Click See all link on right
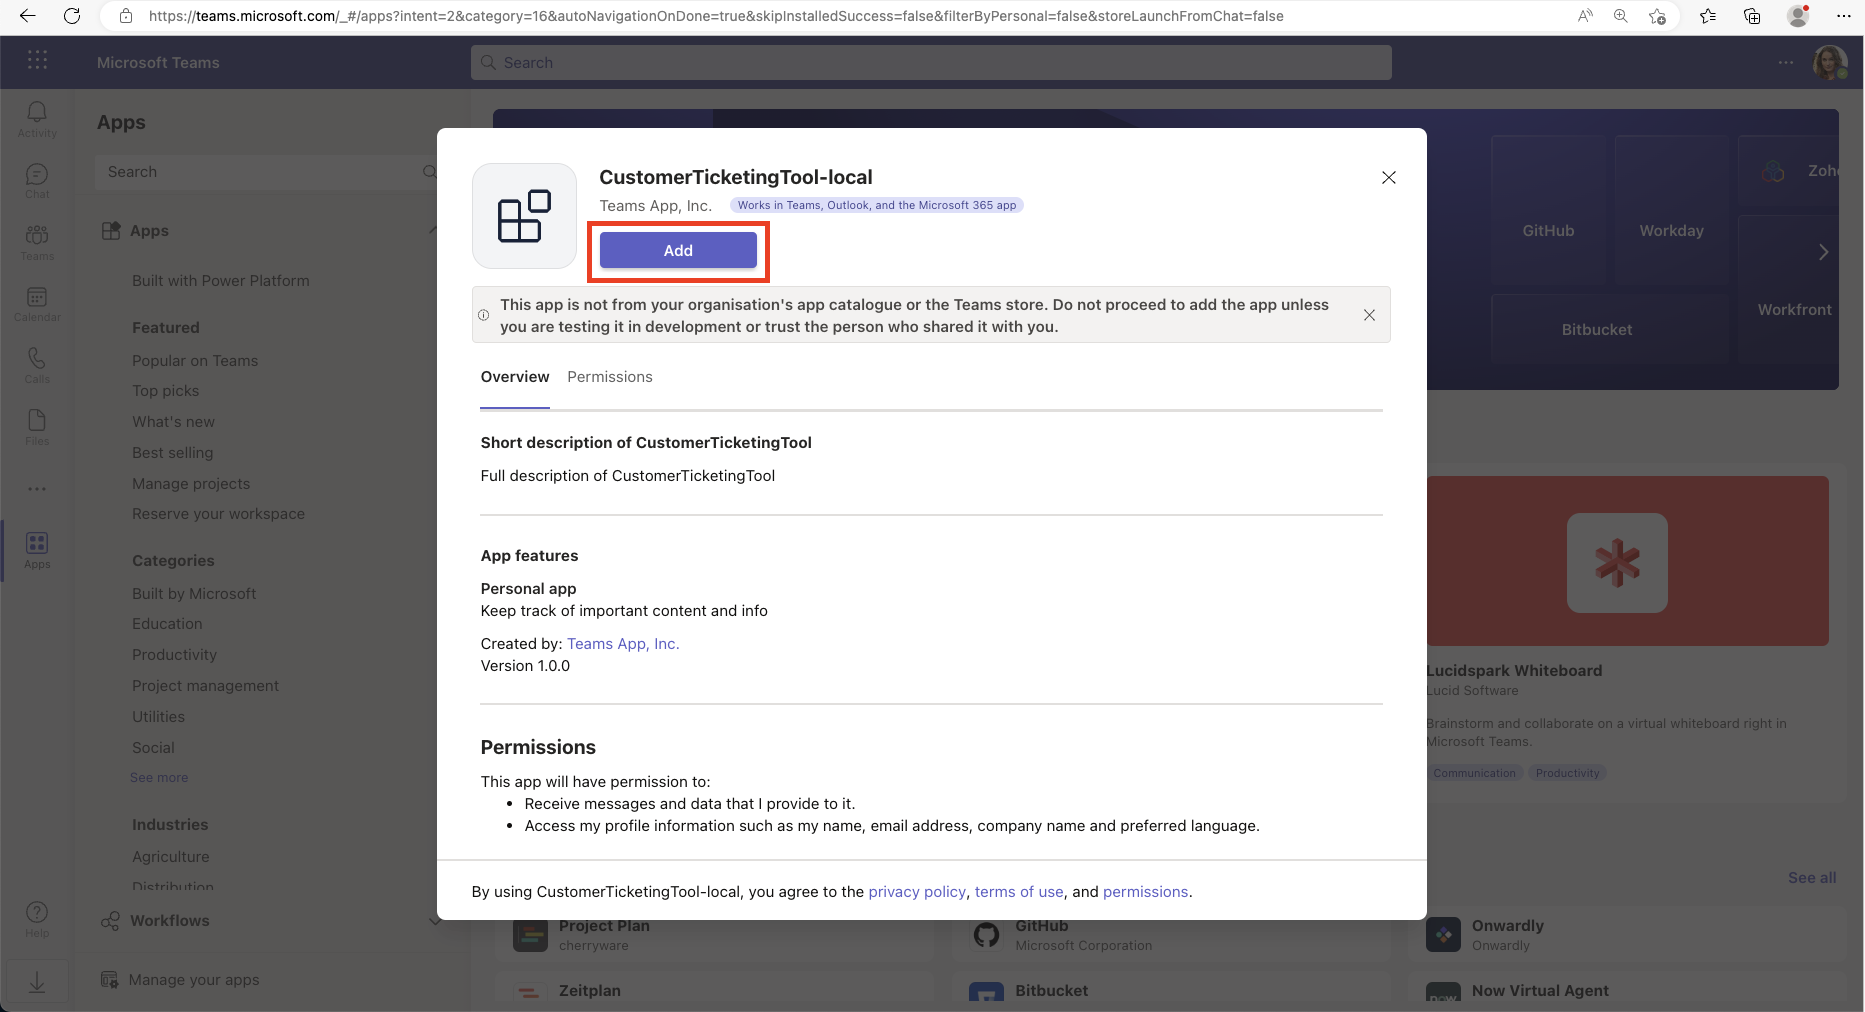1865x1012 pixels. coord(1812,878)
